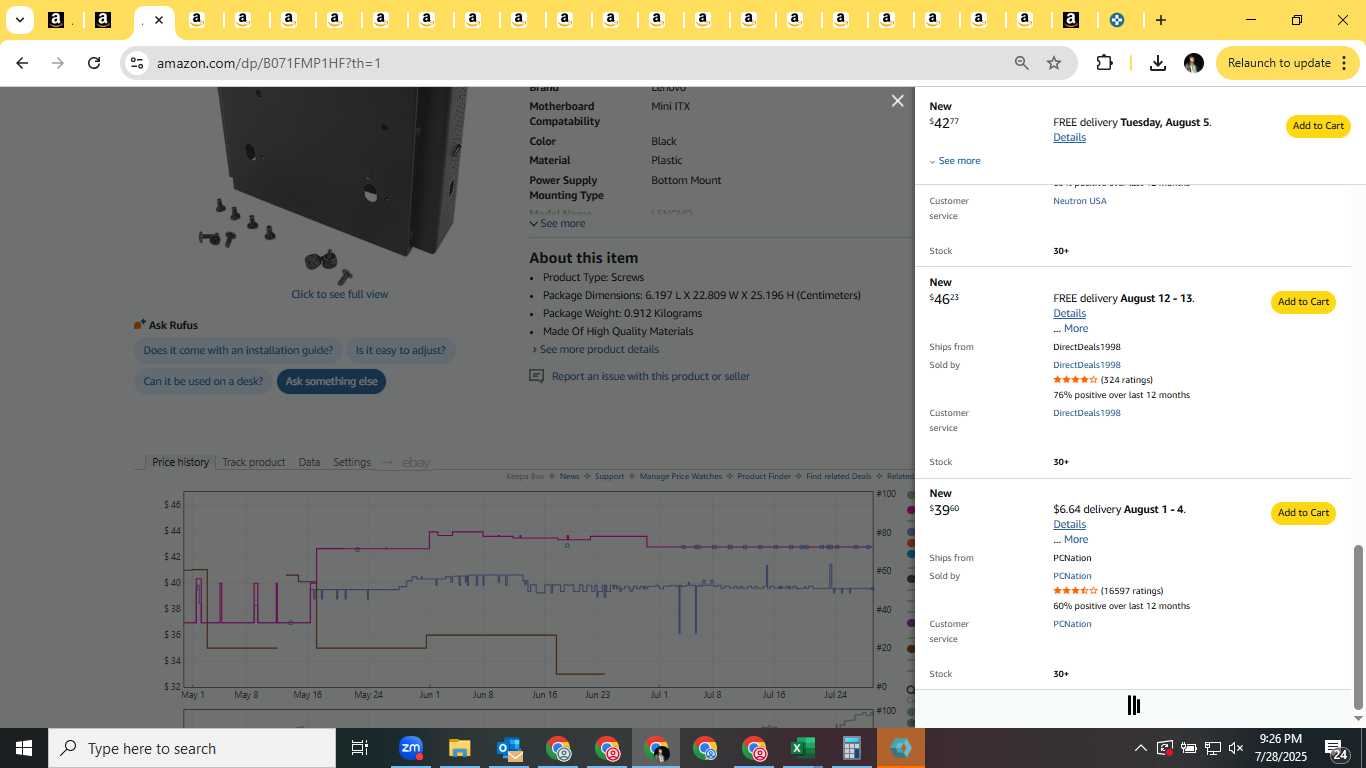This screenshot has height=768, width=1366.
Task: Switch to the first Amazon tab
Action: 56,20
